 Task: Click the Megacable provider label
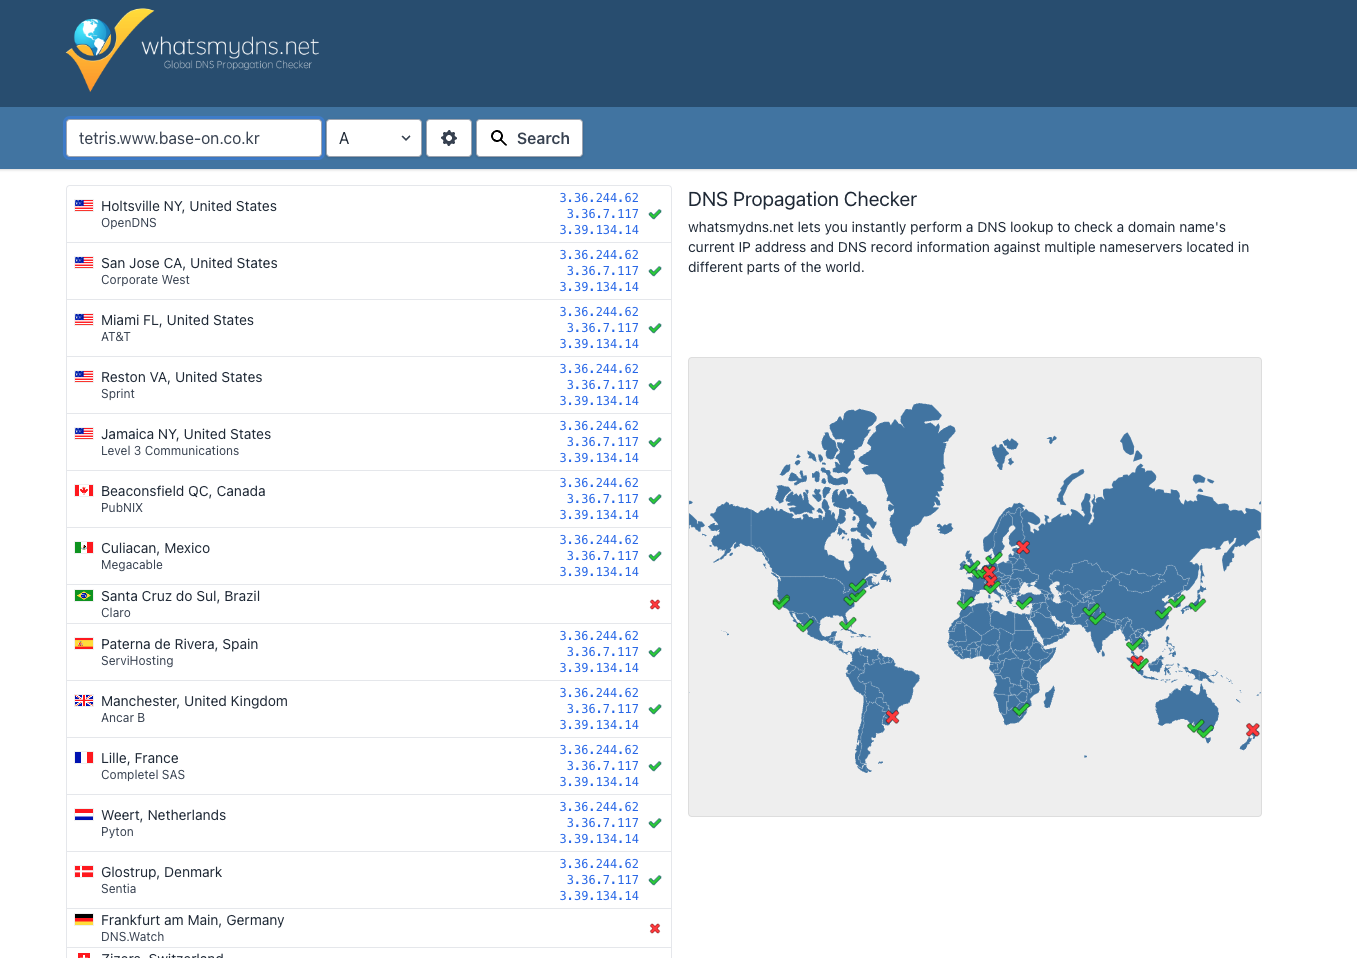click(x=131, y=565)
